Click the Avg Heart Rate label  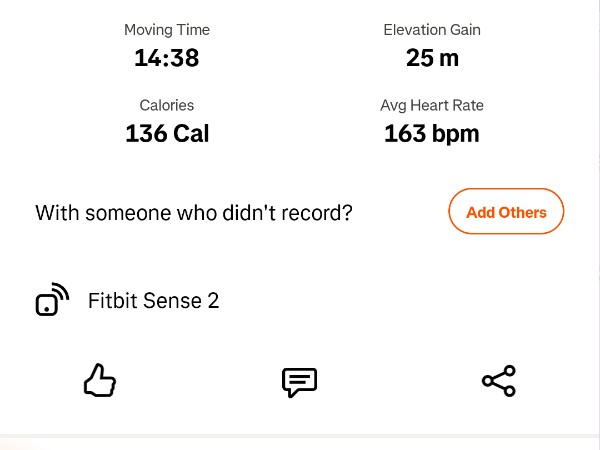[432, 105]
